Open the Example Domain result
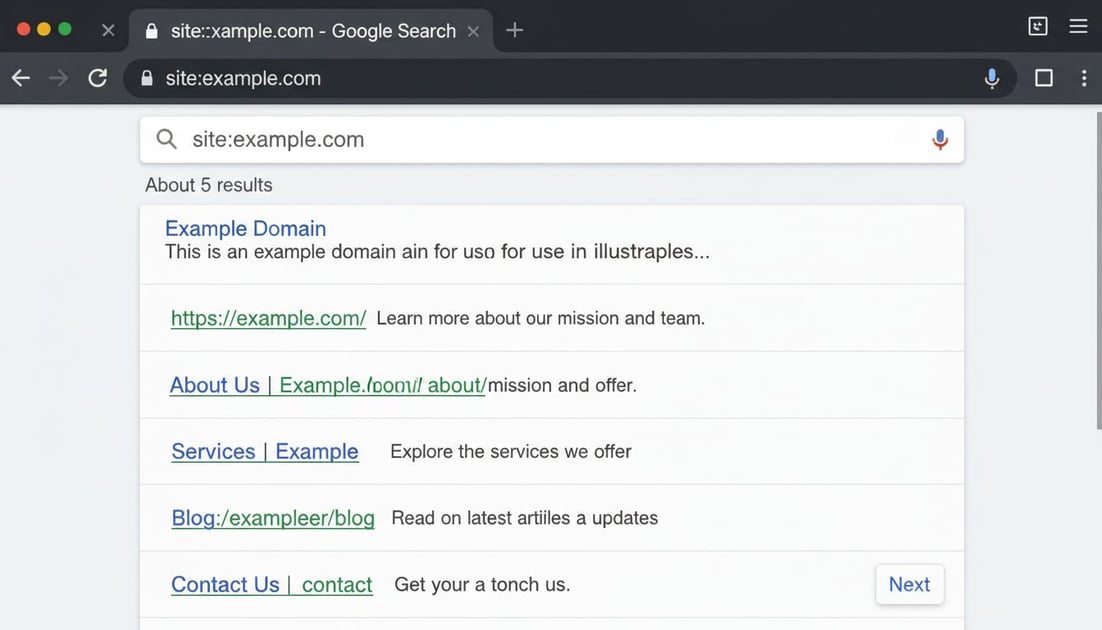Screen dimensions: 1102x630 [x=245, y=228]
